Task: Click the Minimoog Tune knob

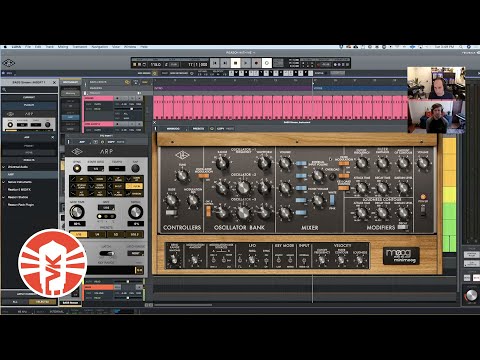Action: coord(182,175)
